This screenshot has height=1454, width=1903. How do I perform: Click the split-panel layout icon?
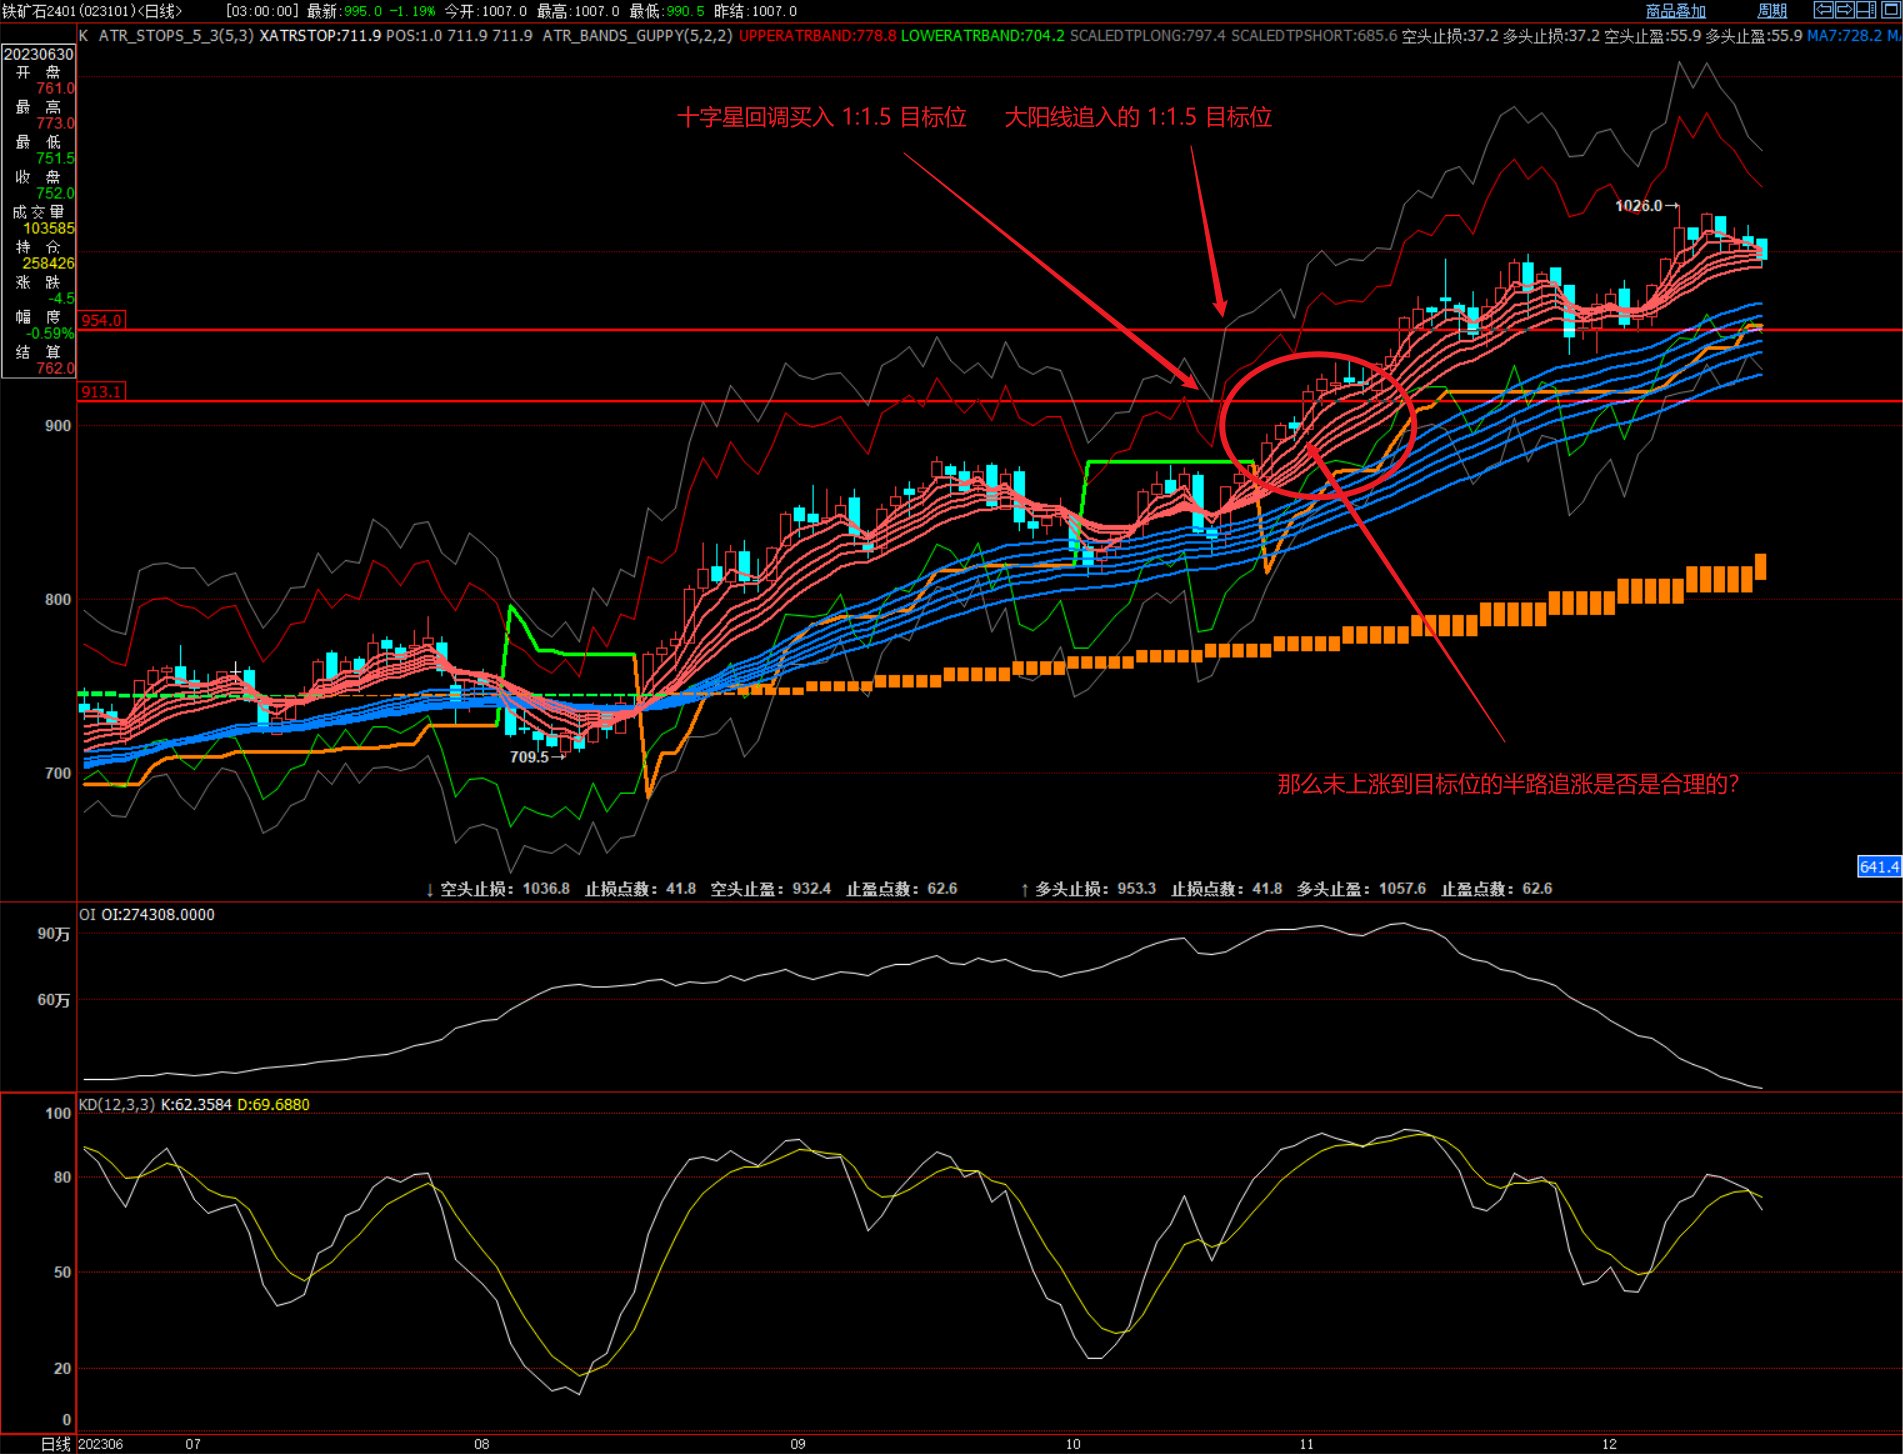[1866, 10]
